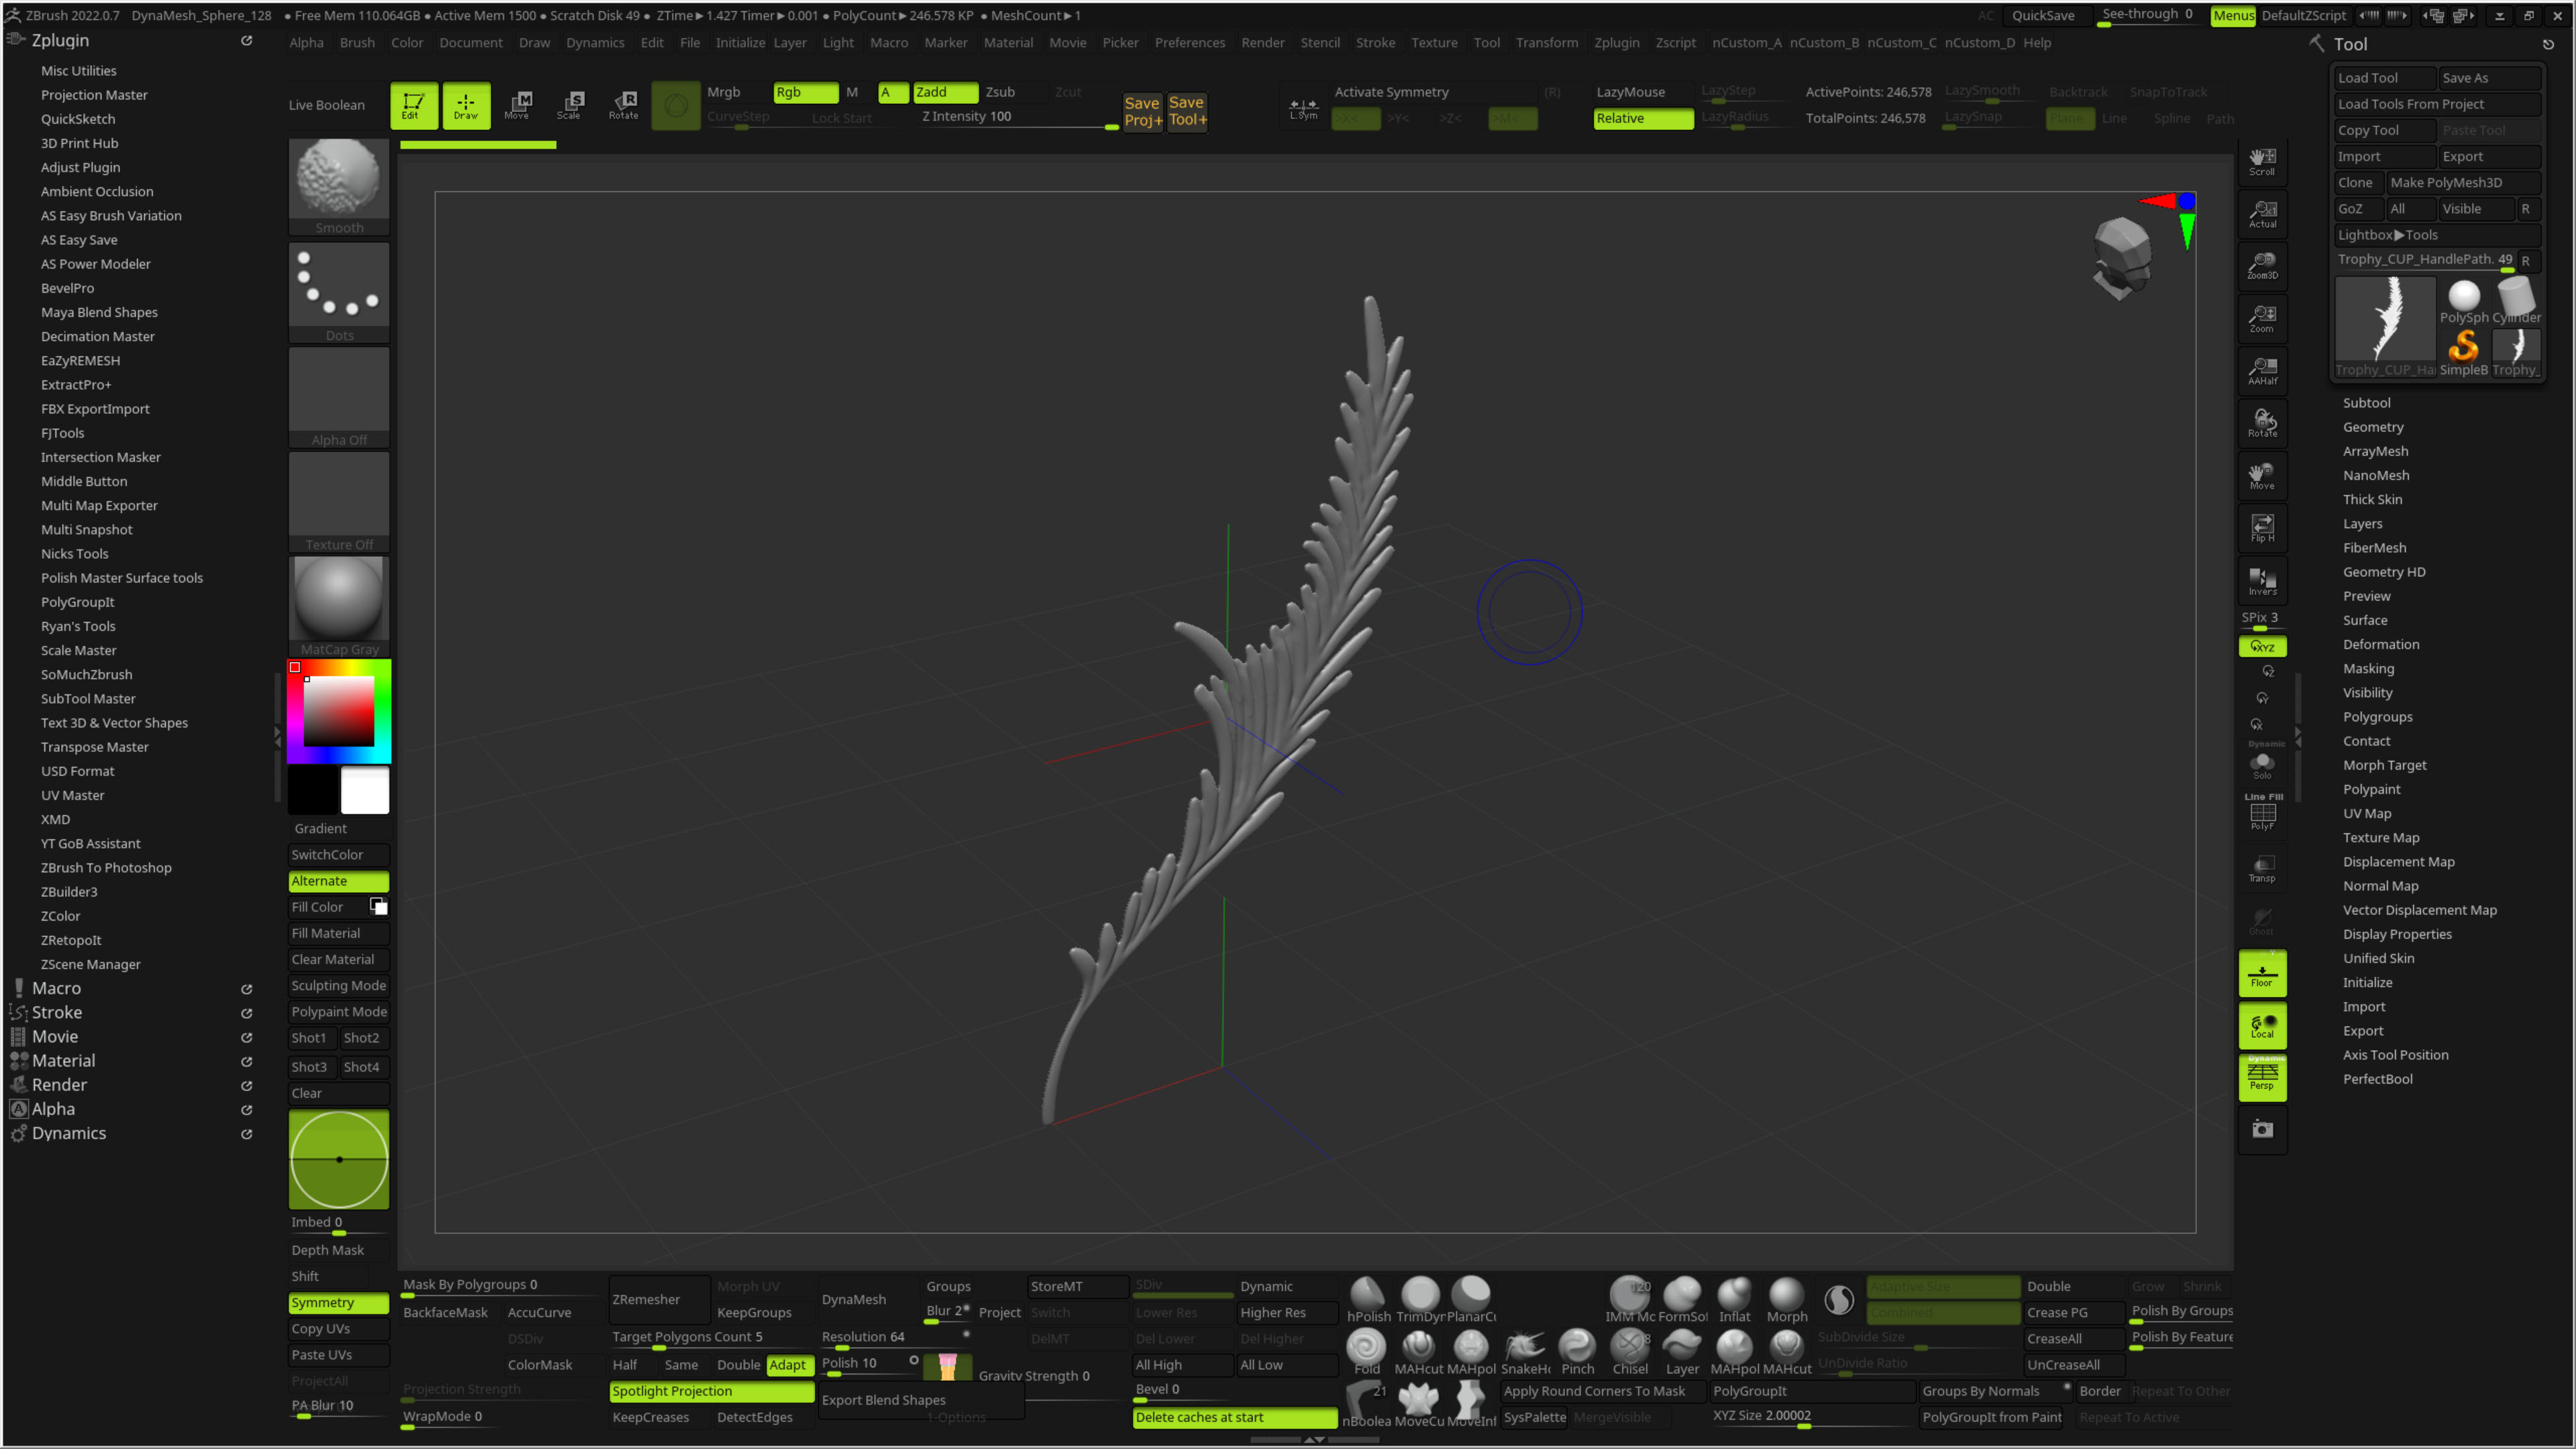The height and width of the screenshot is (1449, 2576).
Task: Toggle Persp perspective mode
Action: (2262, 1077)
